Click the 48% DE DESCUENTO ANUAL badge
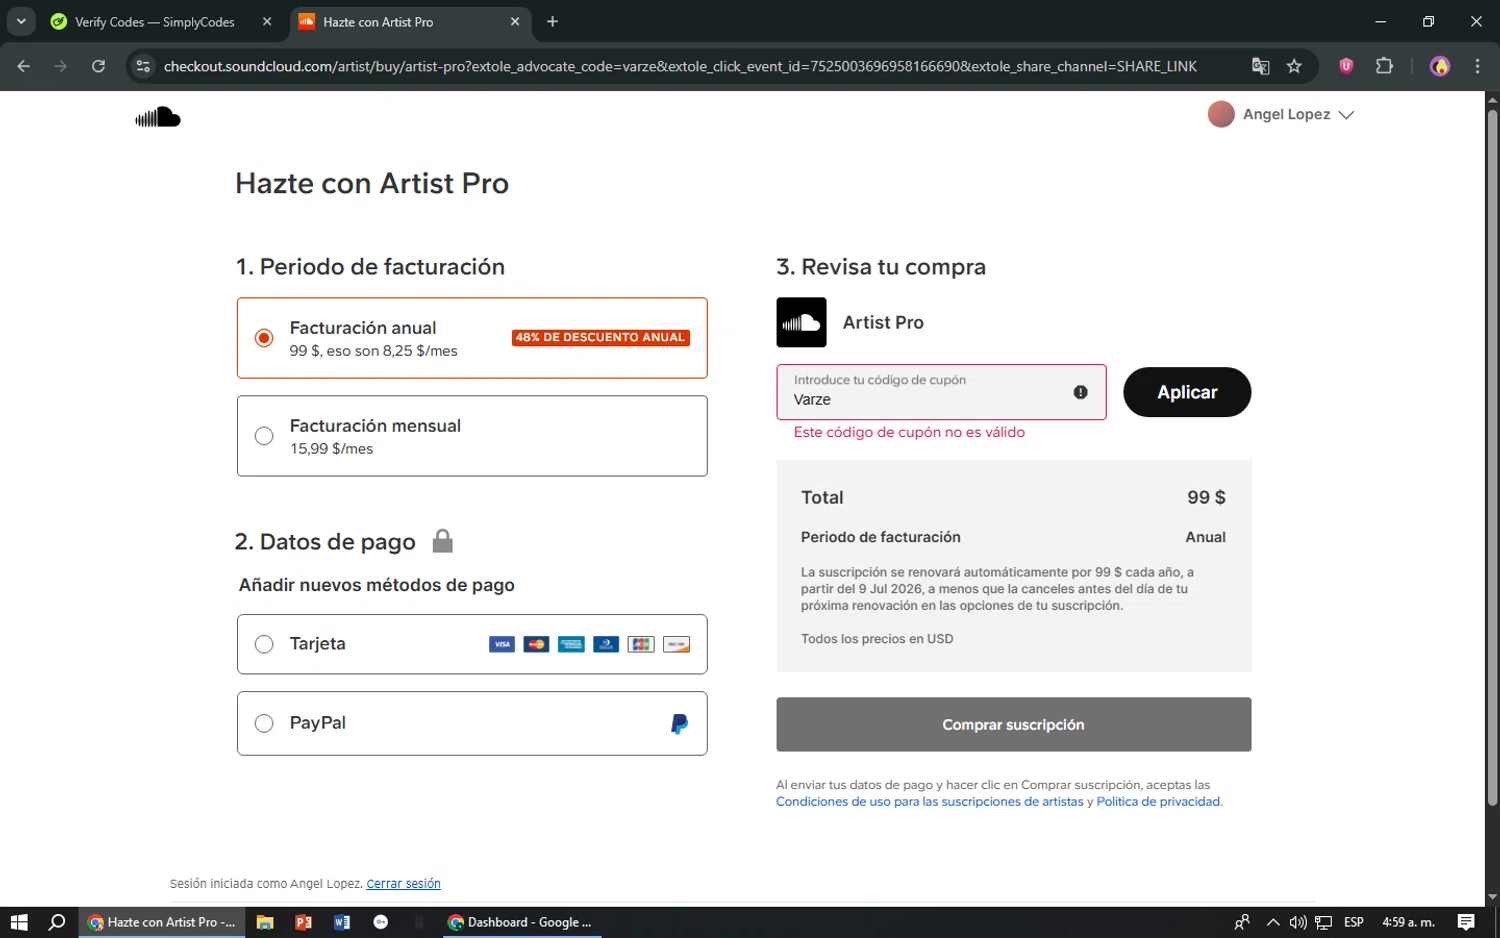 600,338
